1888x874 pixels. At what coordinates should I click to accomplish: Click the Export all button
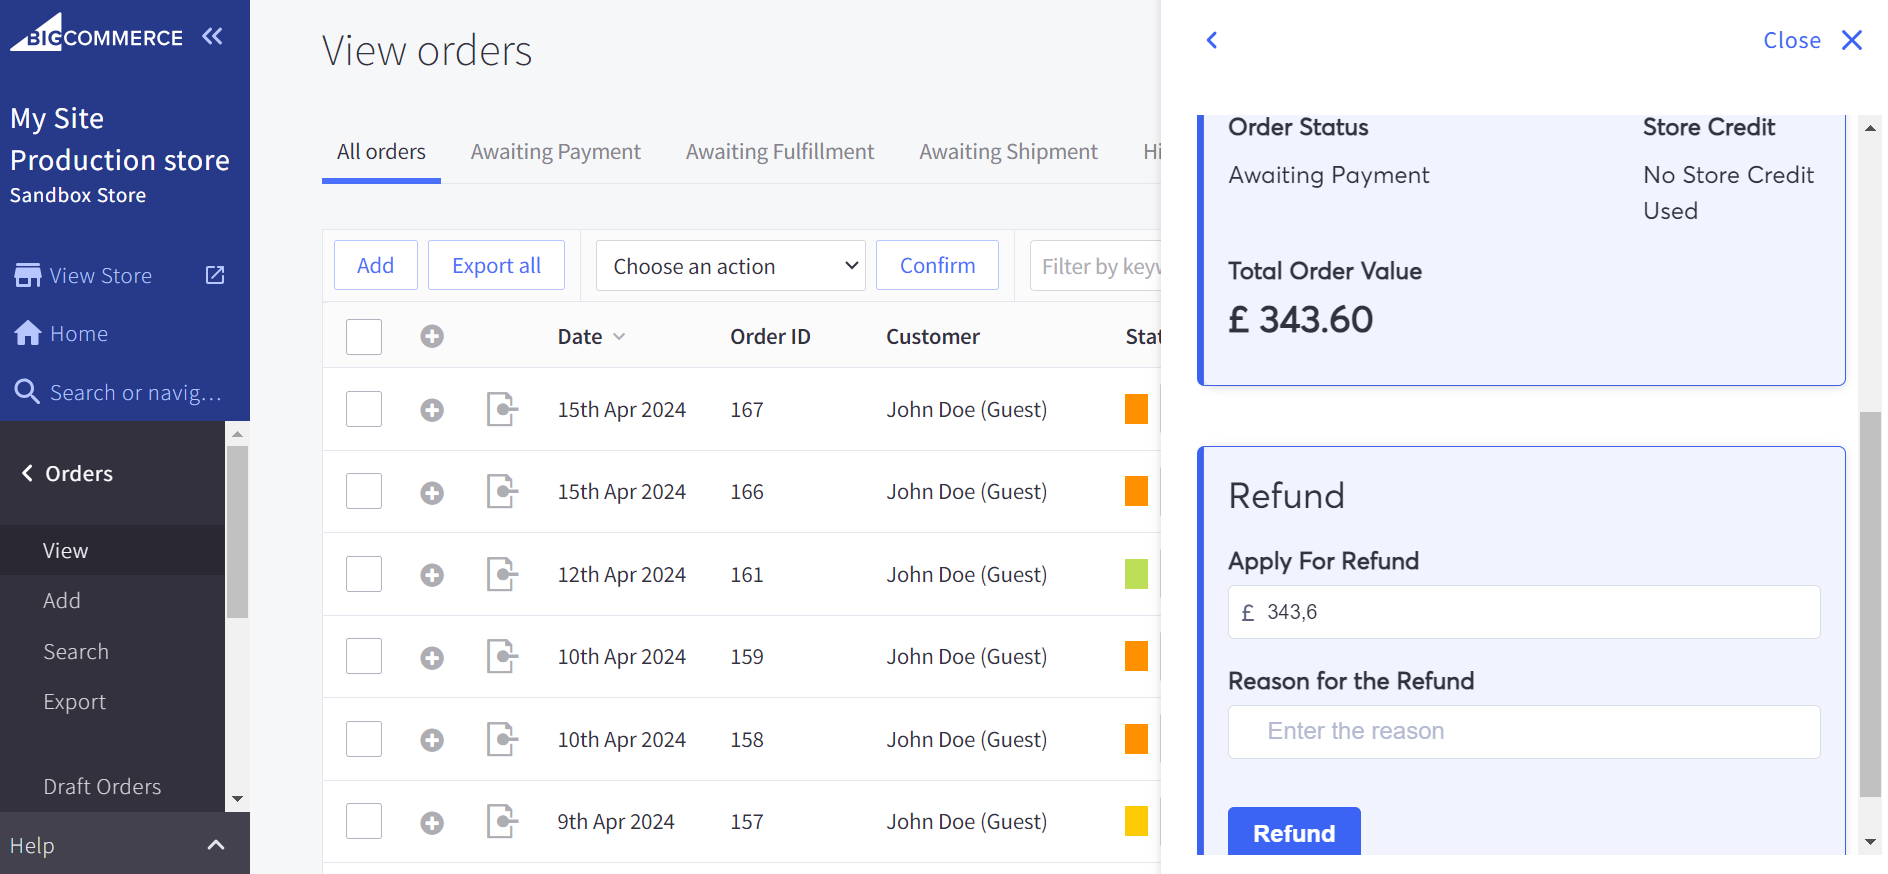tap(496, 266)
